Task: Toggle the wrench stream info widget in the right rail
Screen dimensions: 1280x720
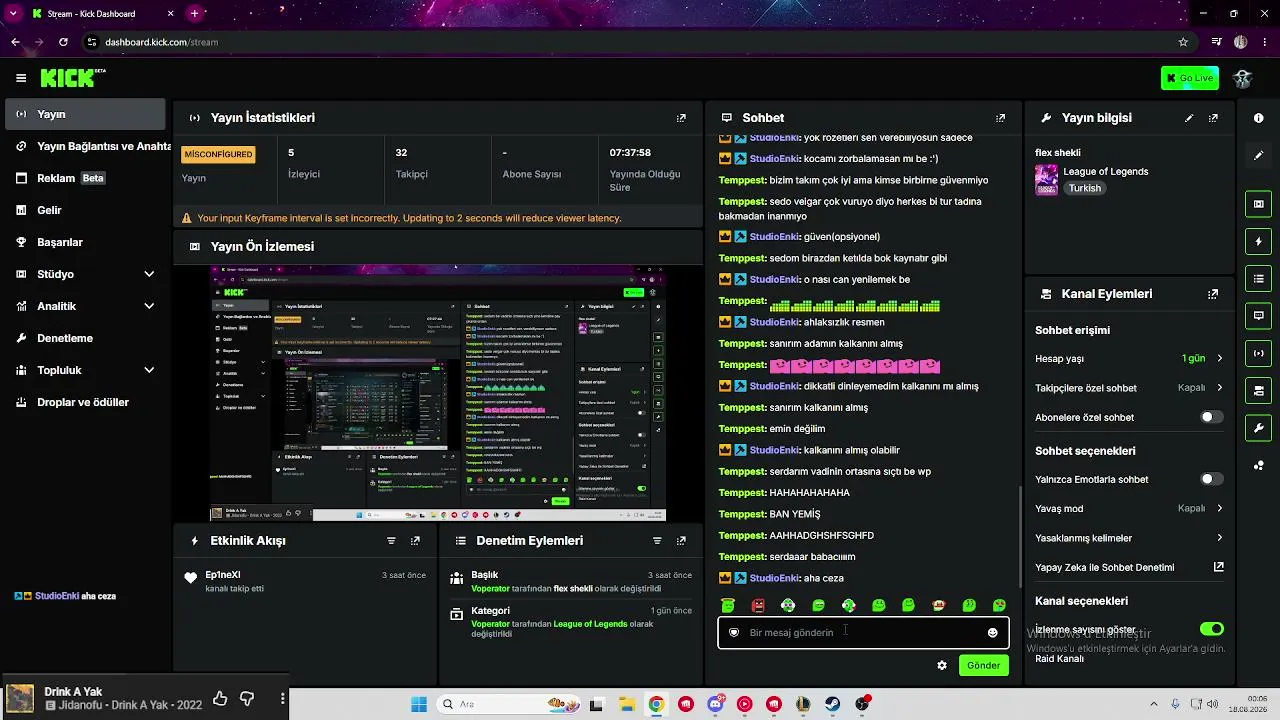Action: click(1258, 428)
